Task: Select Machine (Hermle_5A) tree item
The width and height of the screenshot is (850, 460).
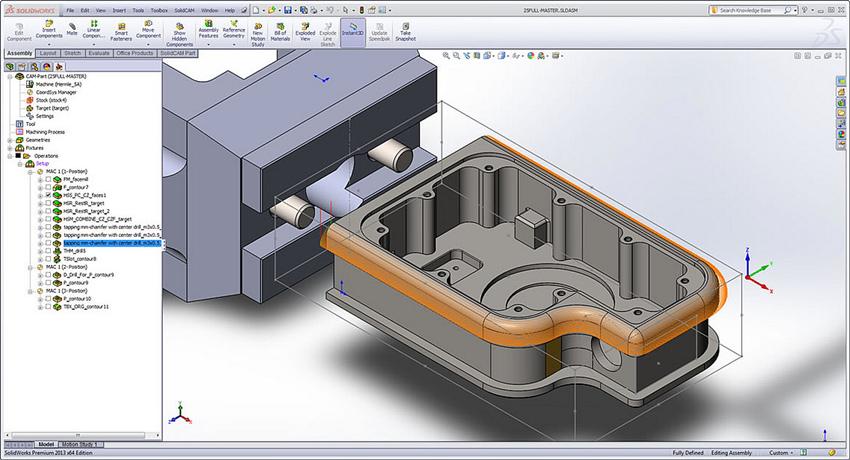Action: pos(58,85)
